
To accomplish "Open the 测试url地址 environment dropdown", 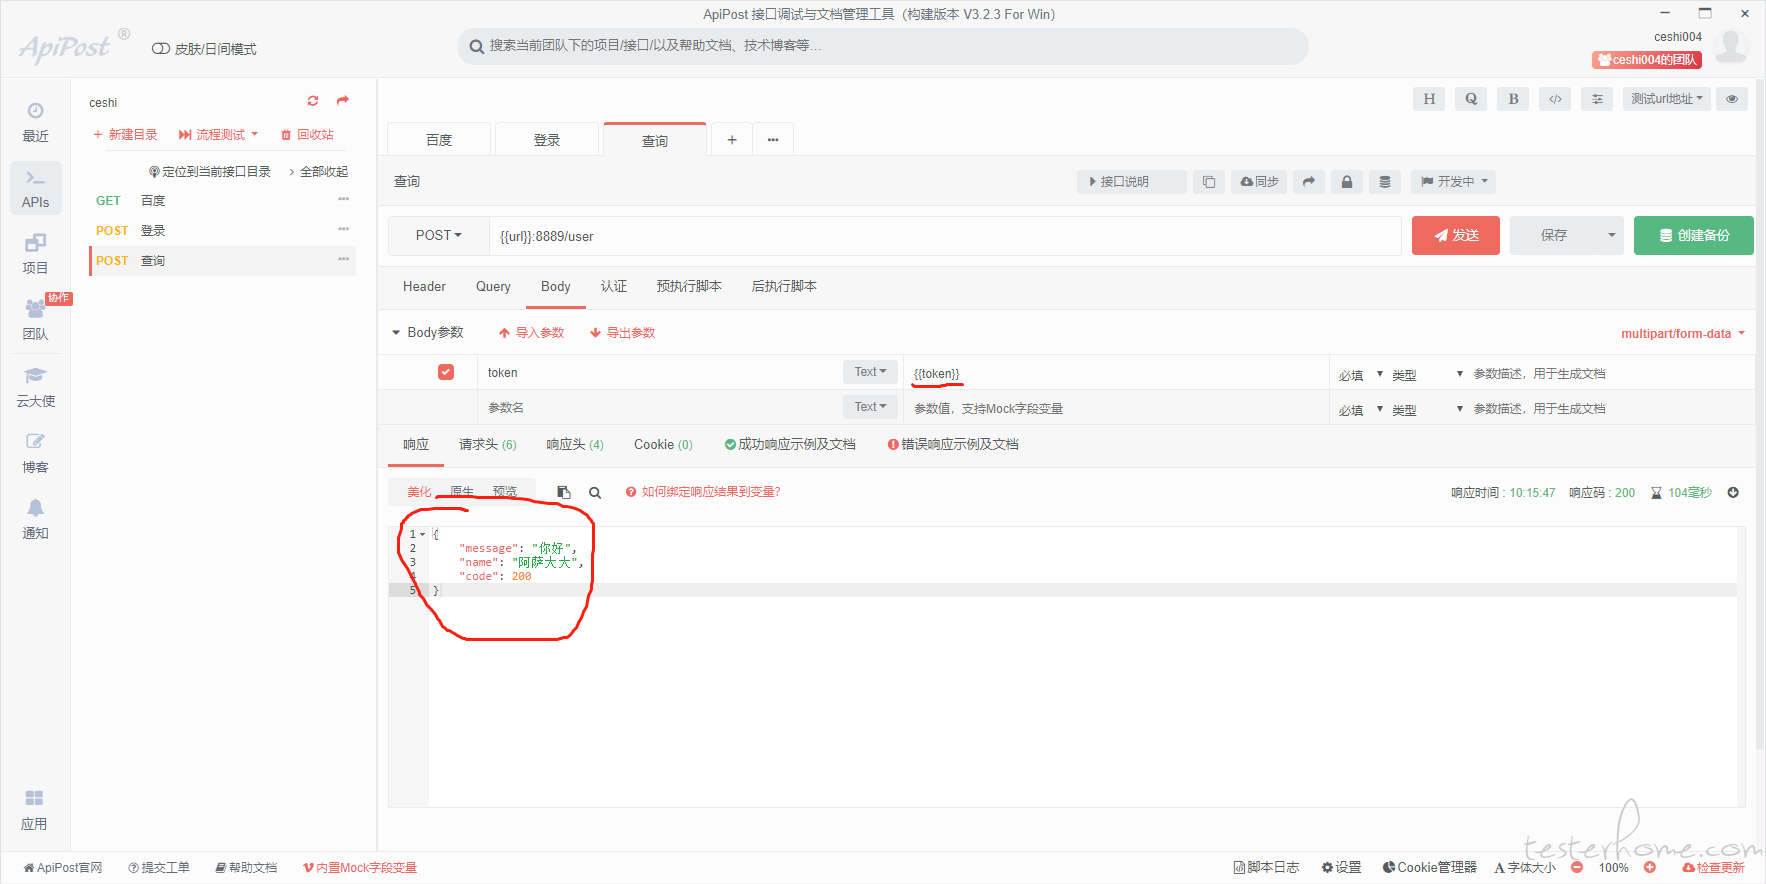I will click(x=1666, y=99).
